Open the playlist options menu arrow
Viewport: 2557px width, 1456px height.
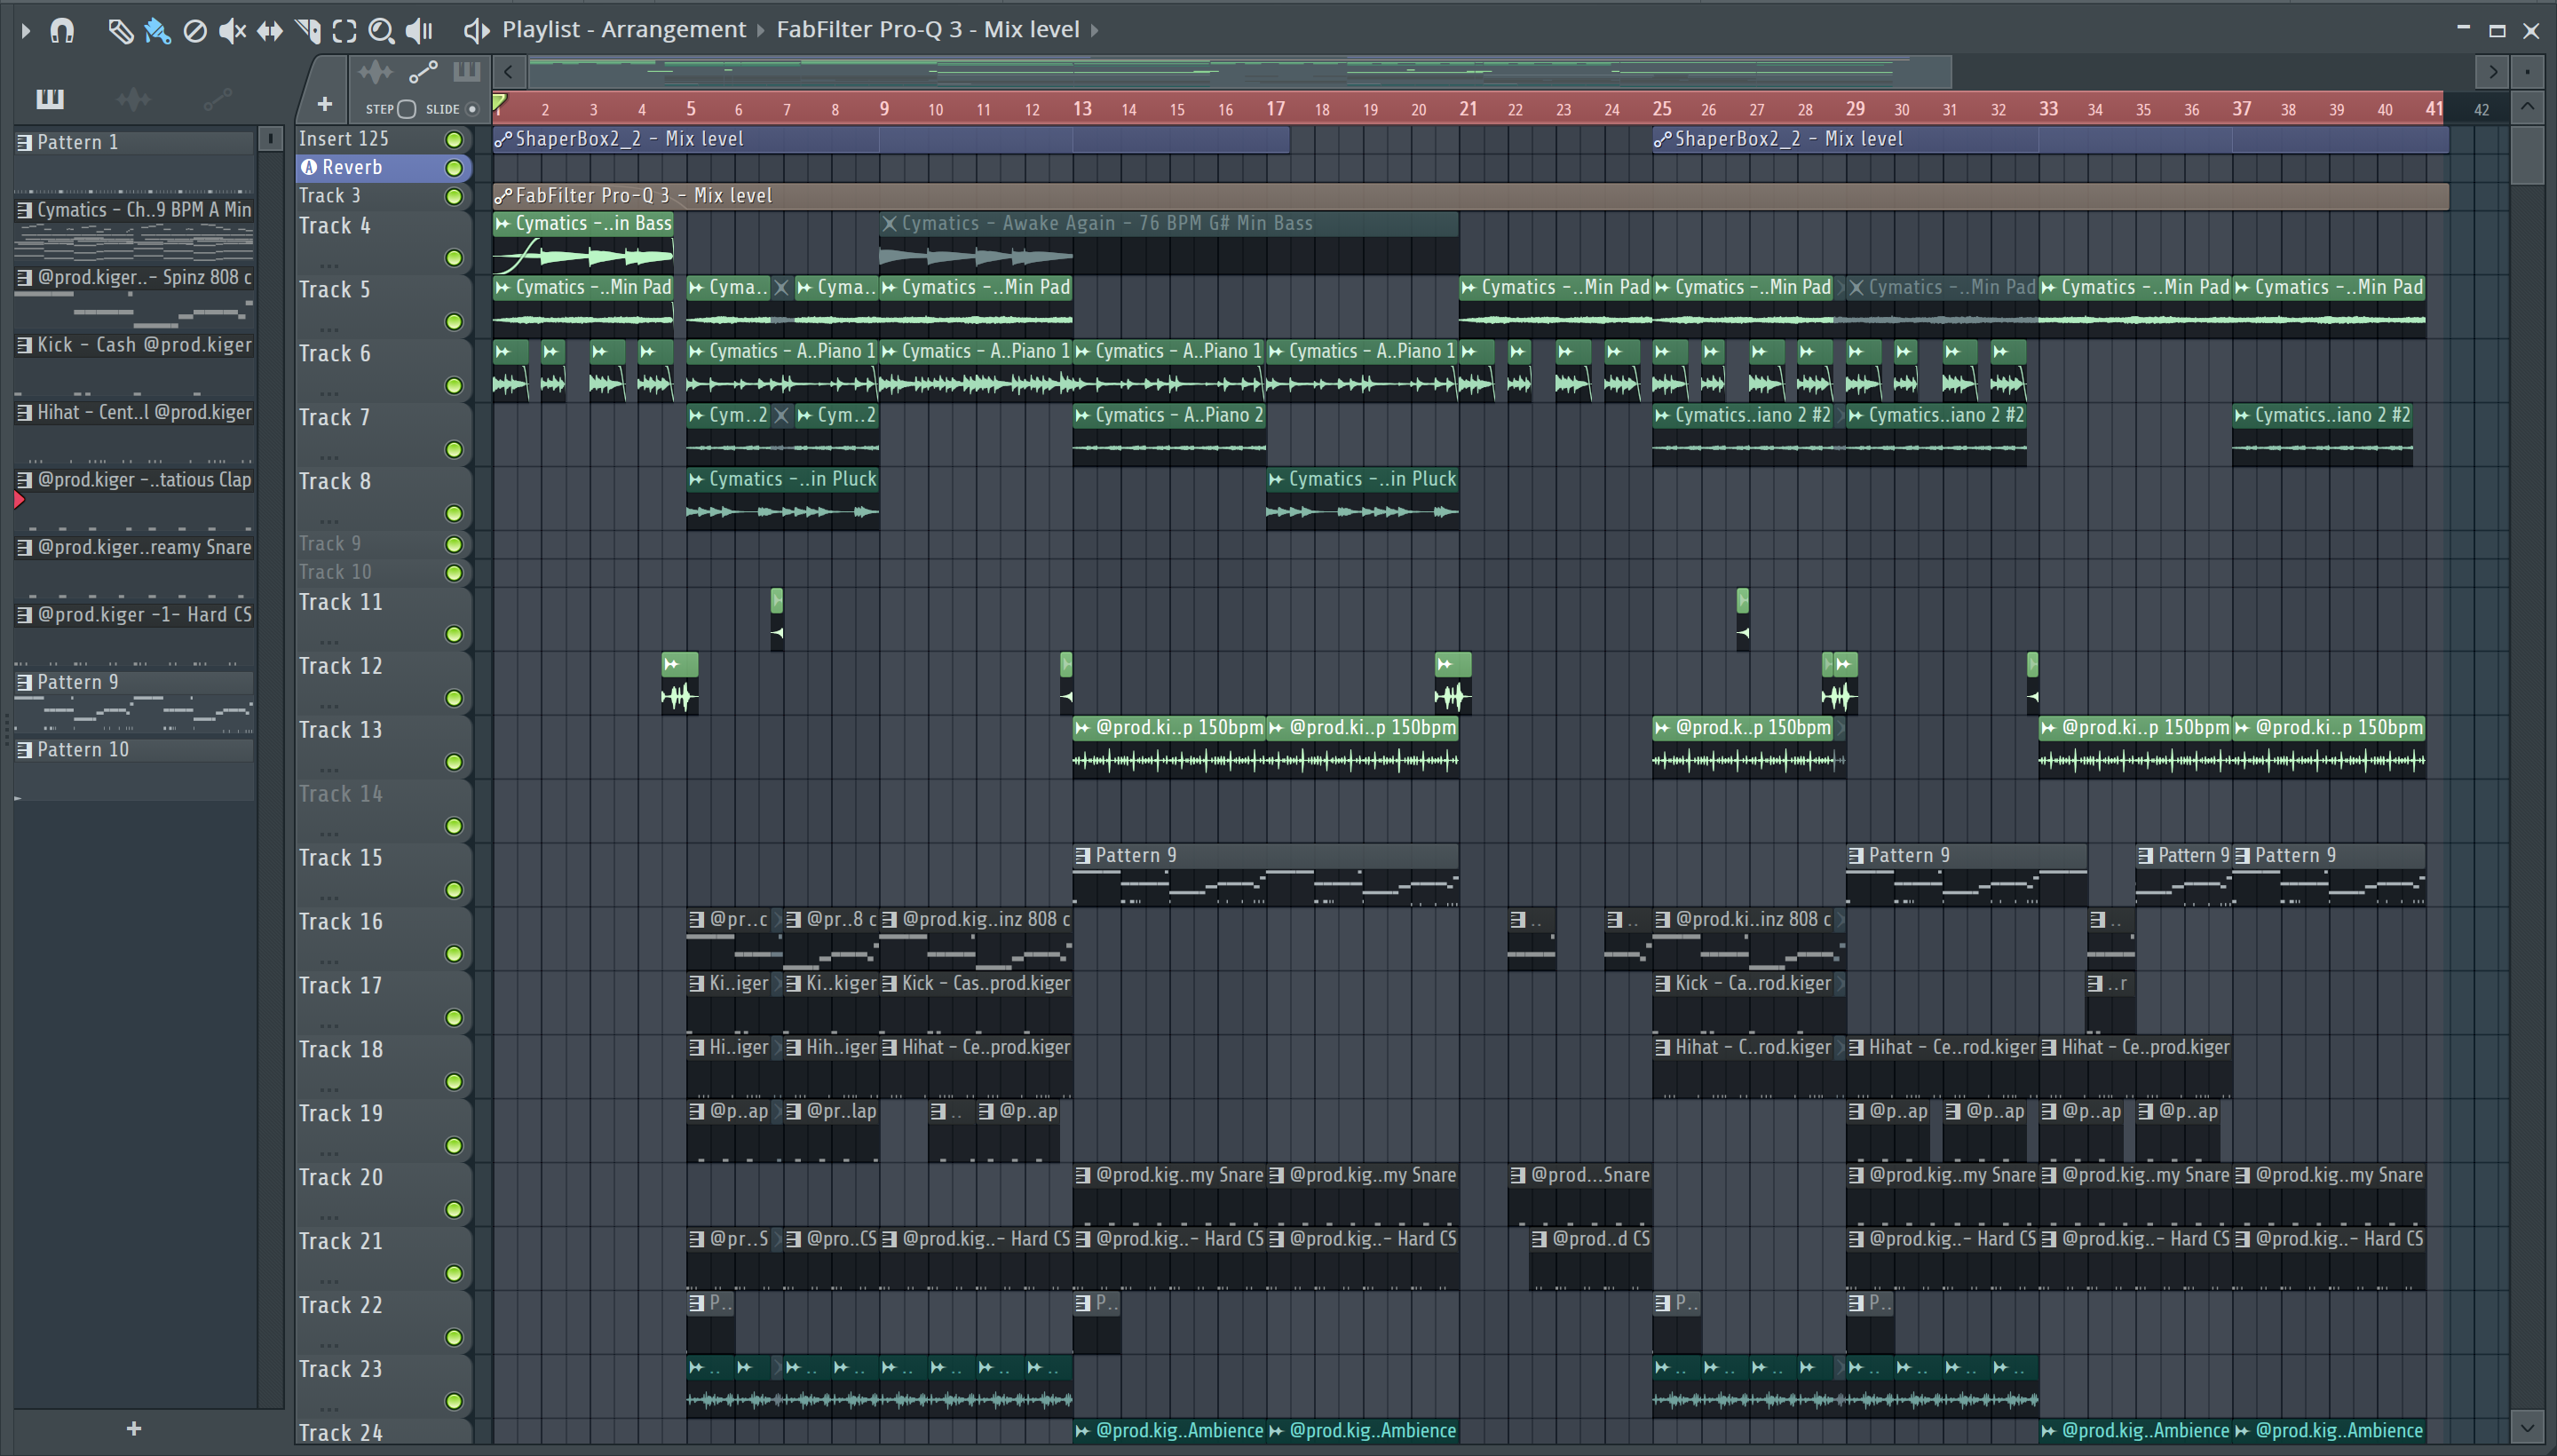(x=26, y=30)
